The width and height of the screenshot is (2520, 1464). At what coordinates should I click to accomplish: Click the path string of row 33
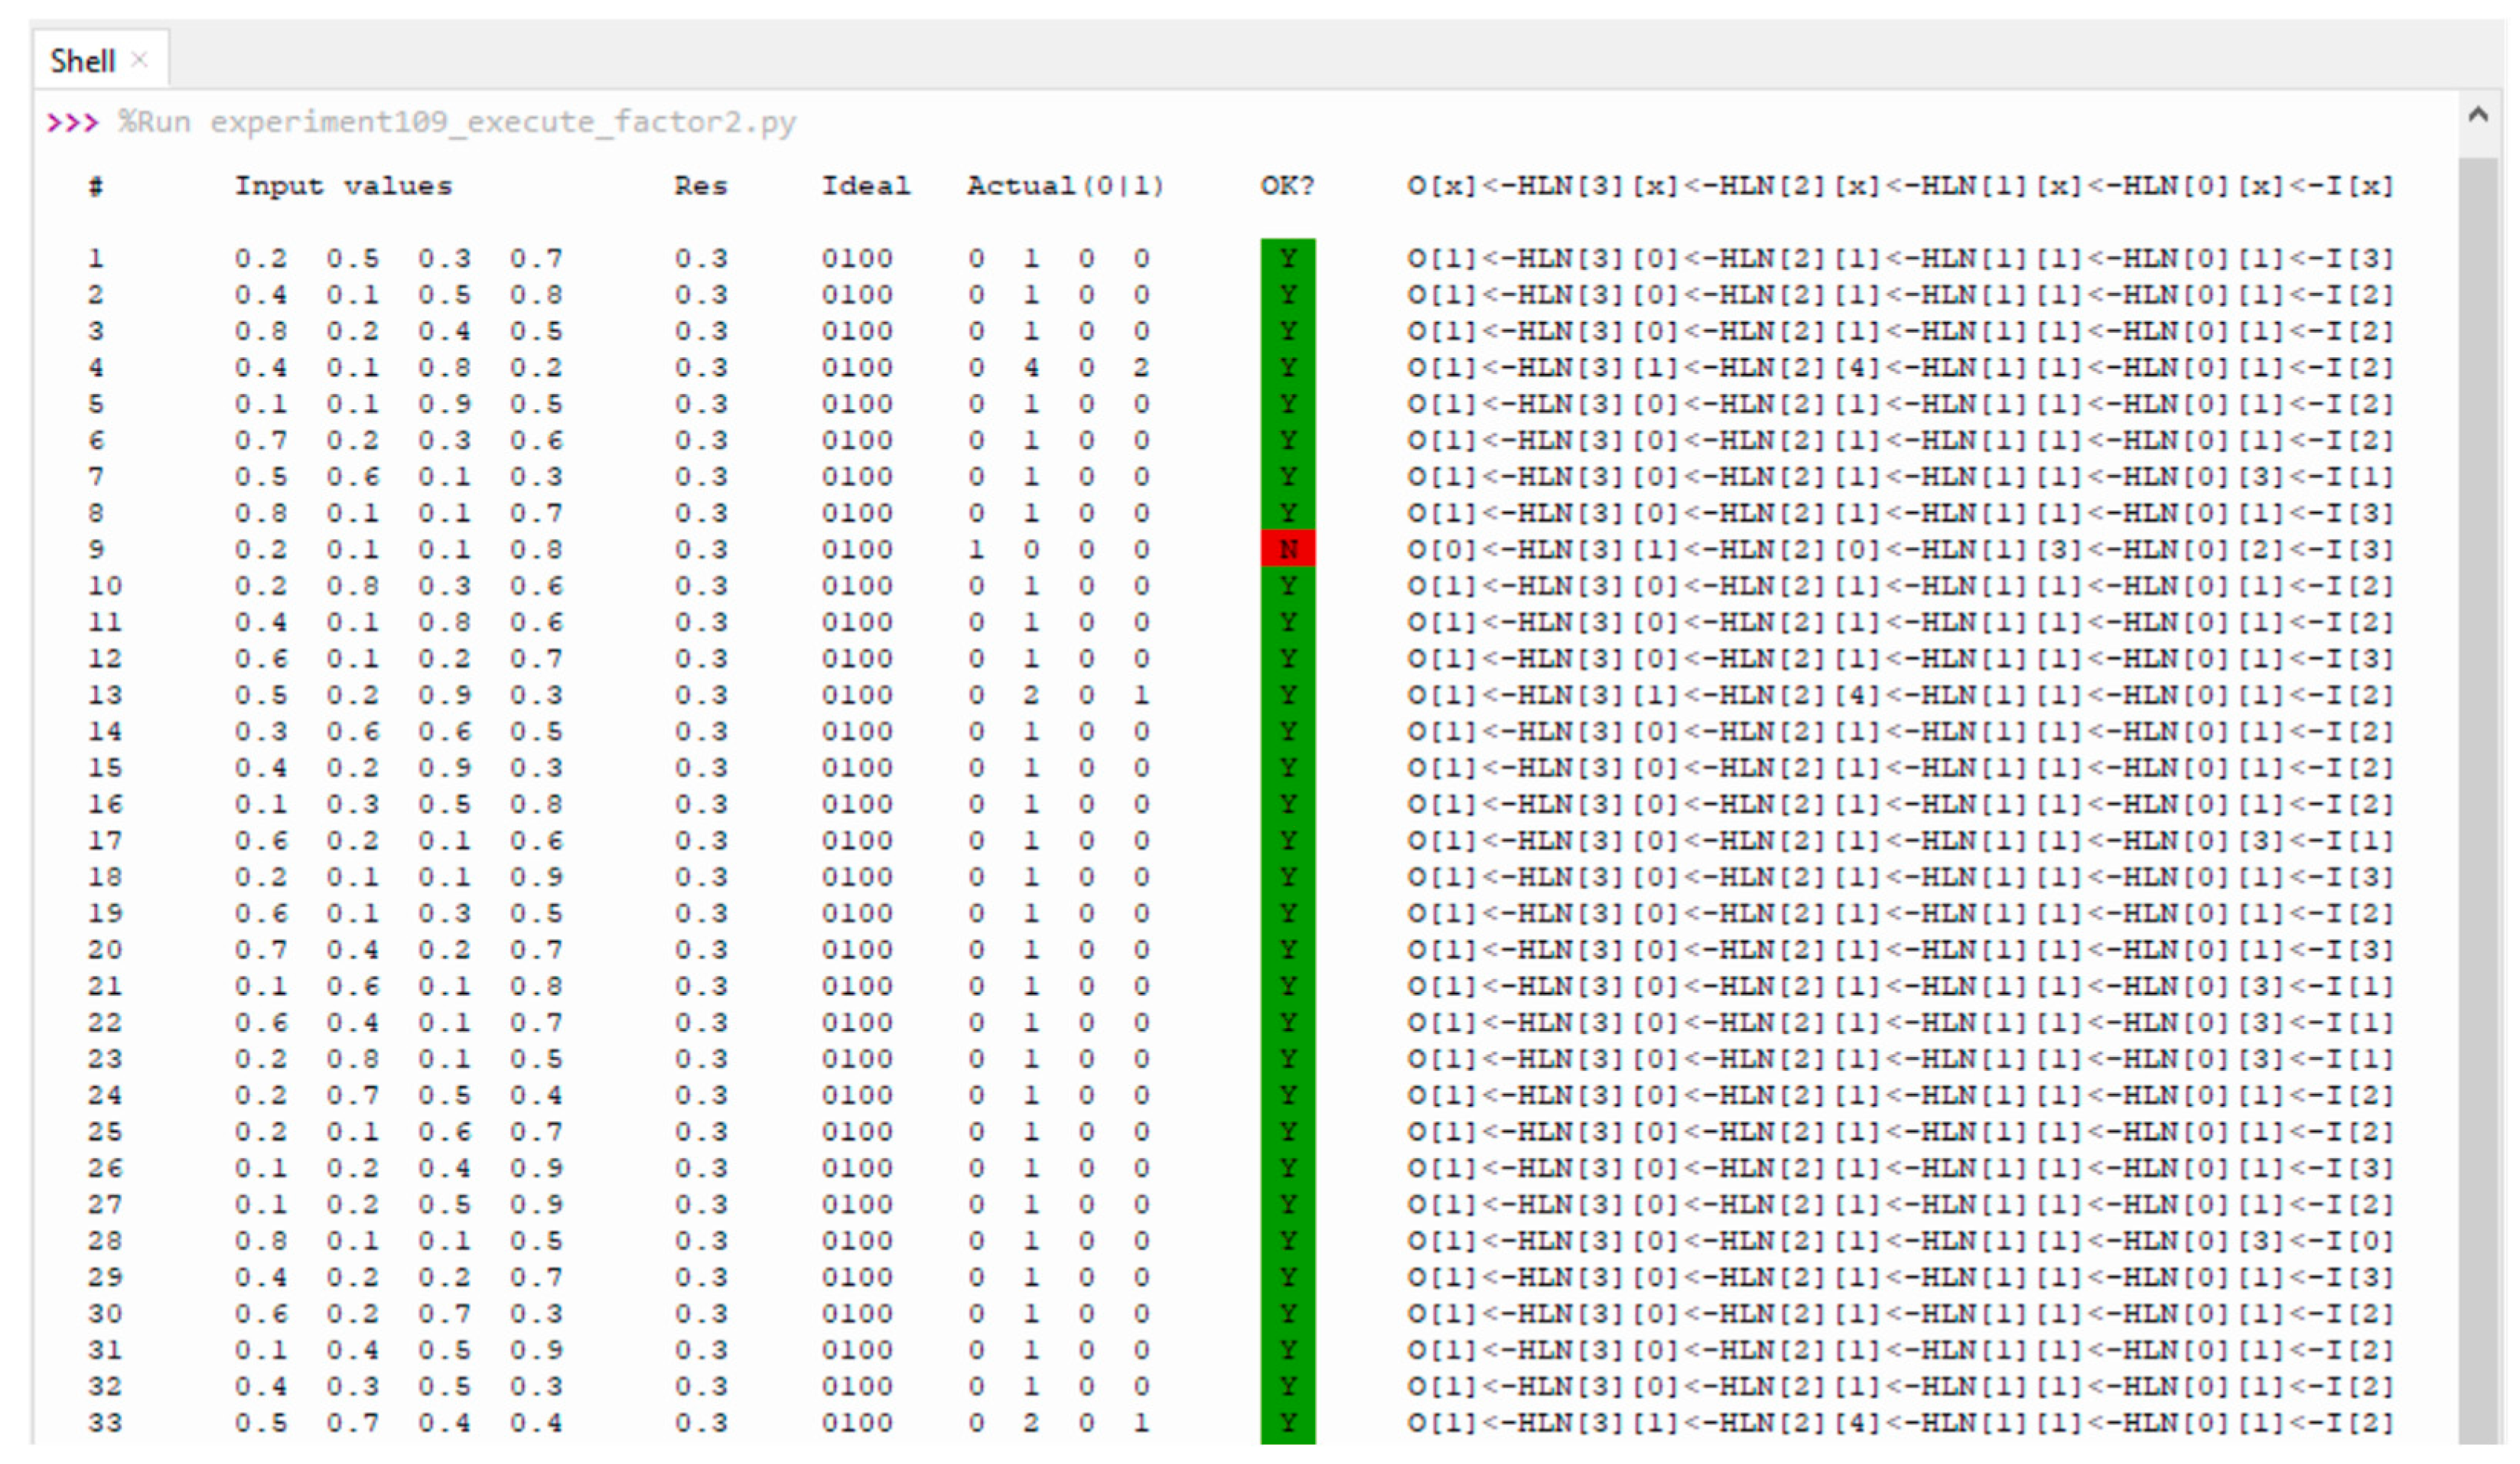pos(1900,1423)
